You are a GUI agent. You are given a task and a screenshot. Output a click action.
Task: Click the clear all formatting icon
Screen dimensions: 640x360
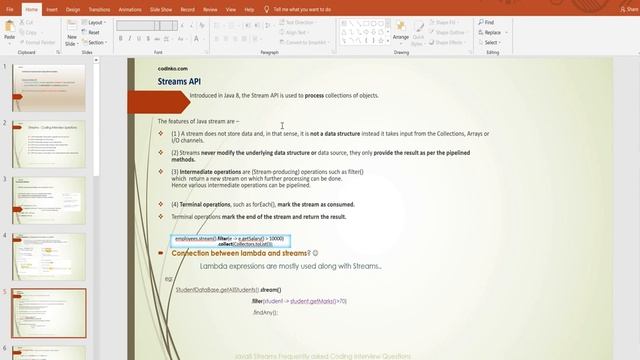tap(202, 25)
